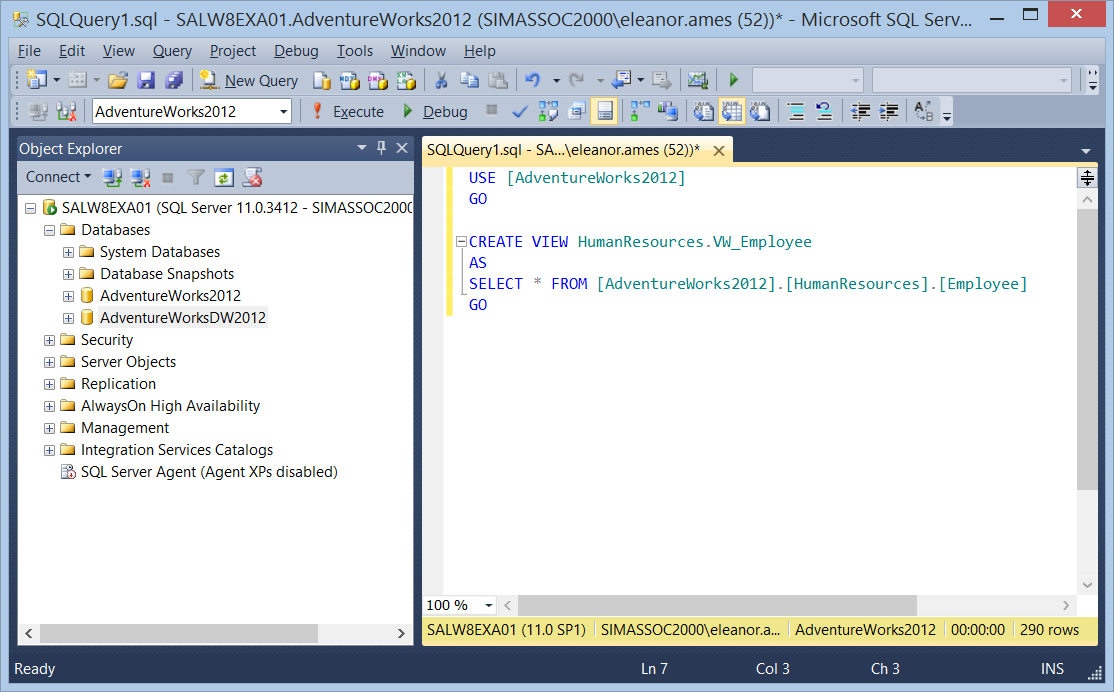
Task: Open the Project menu
Action: point(232,51)
